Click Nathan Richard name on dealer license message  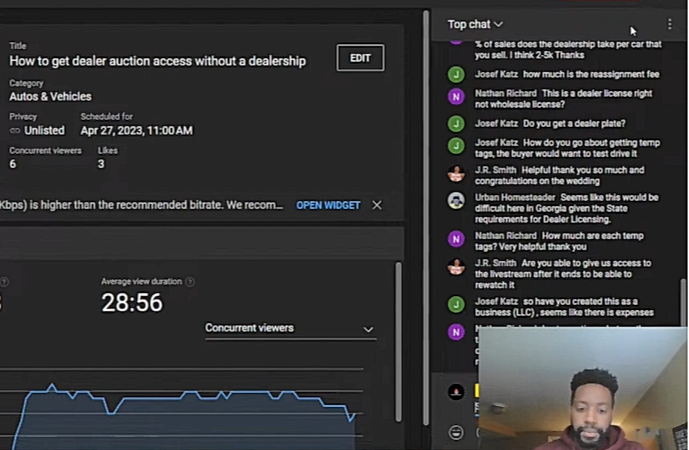click(505, 93)
